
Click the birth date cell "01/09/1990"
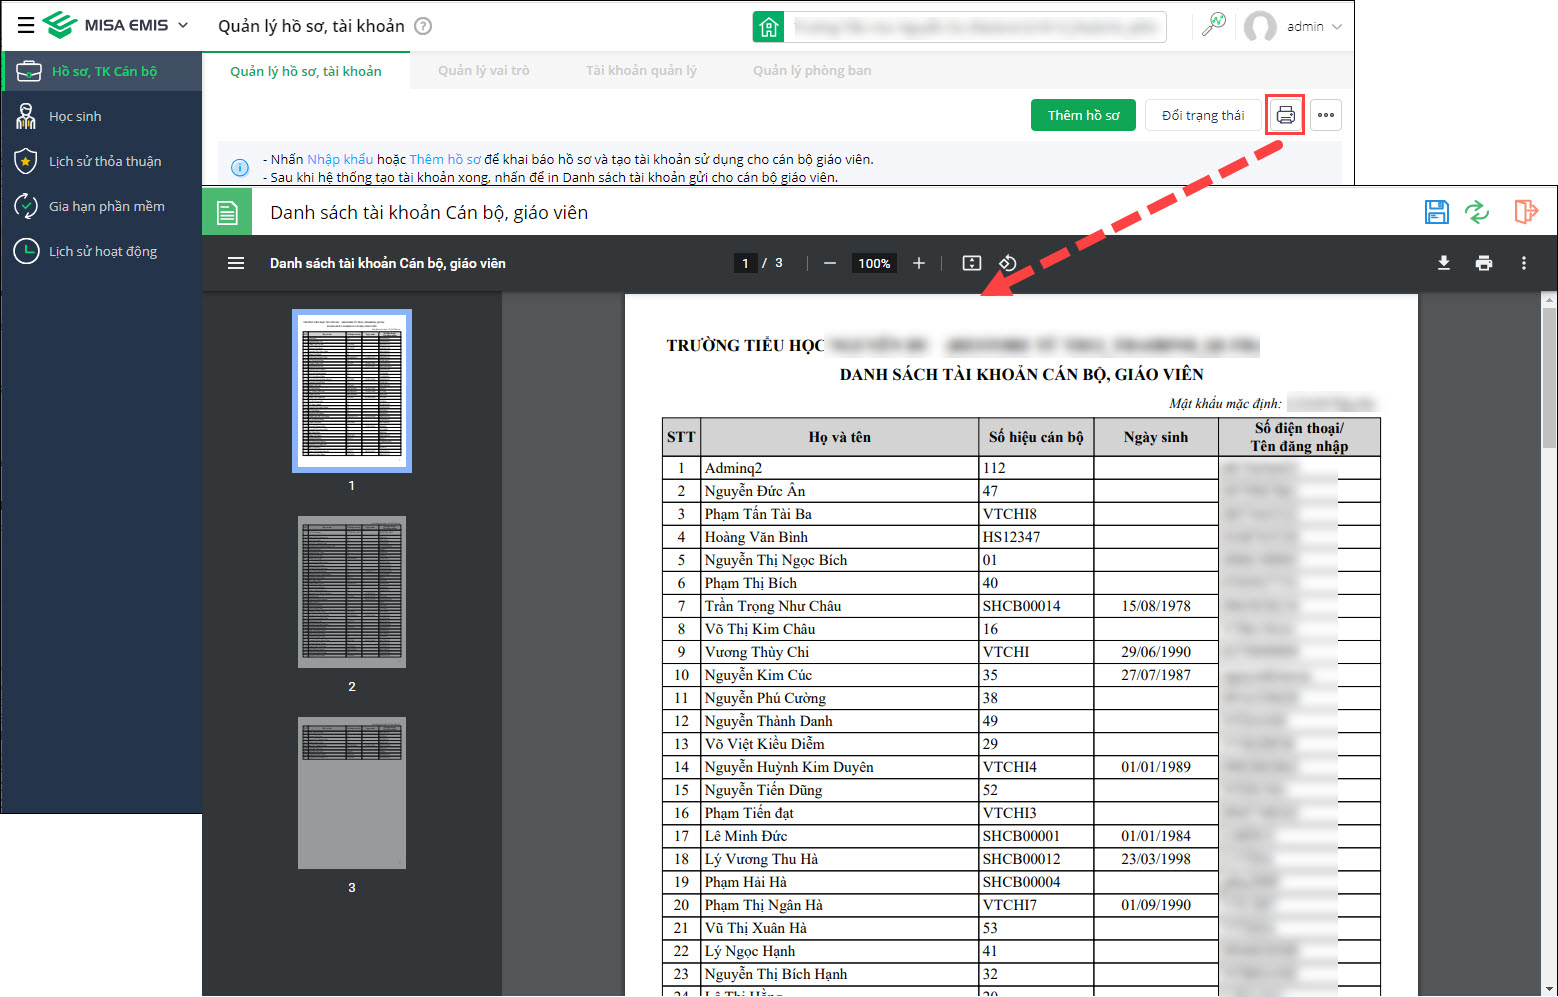(1156, 905)
